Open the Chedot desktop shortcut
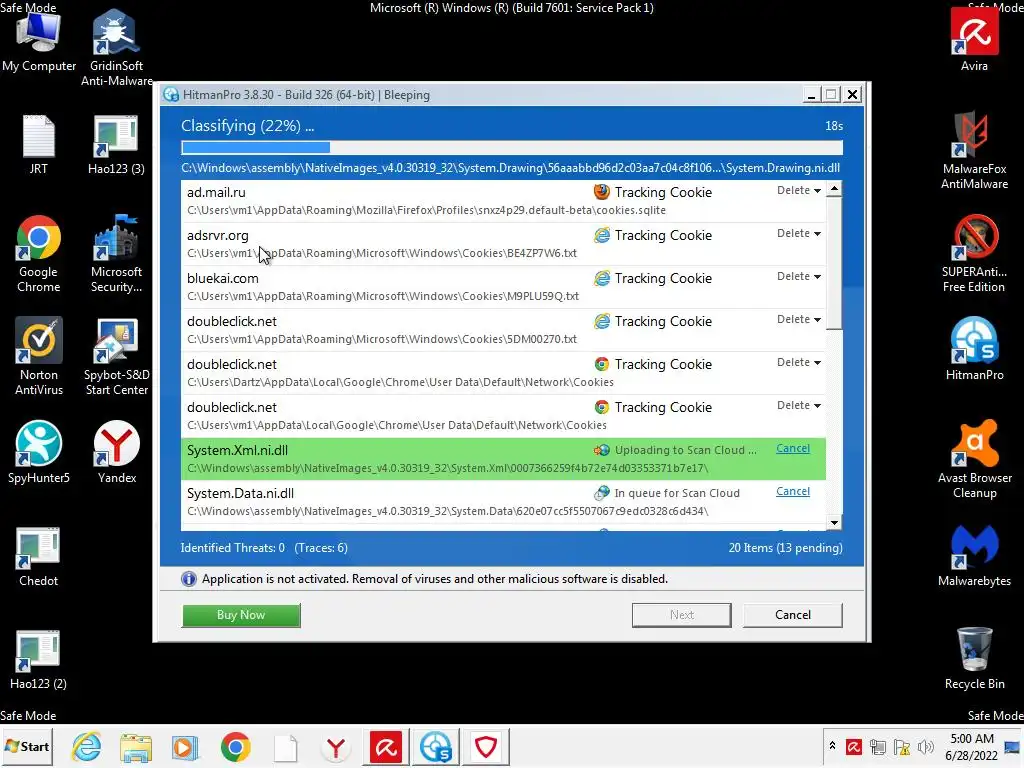The width and height of the screenshot is (1024, 768). (x=39, y=556)
